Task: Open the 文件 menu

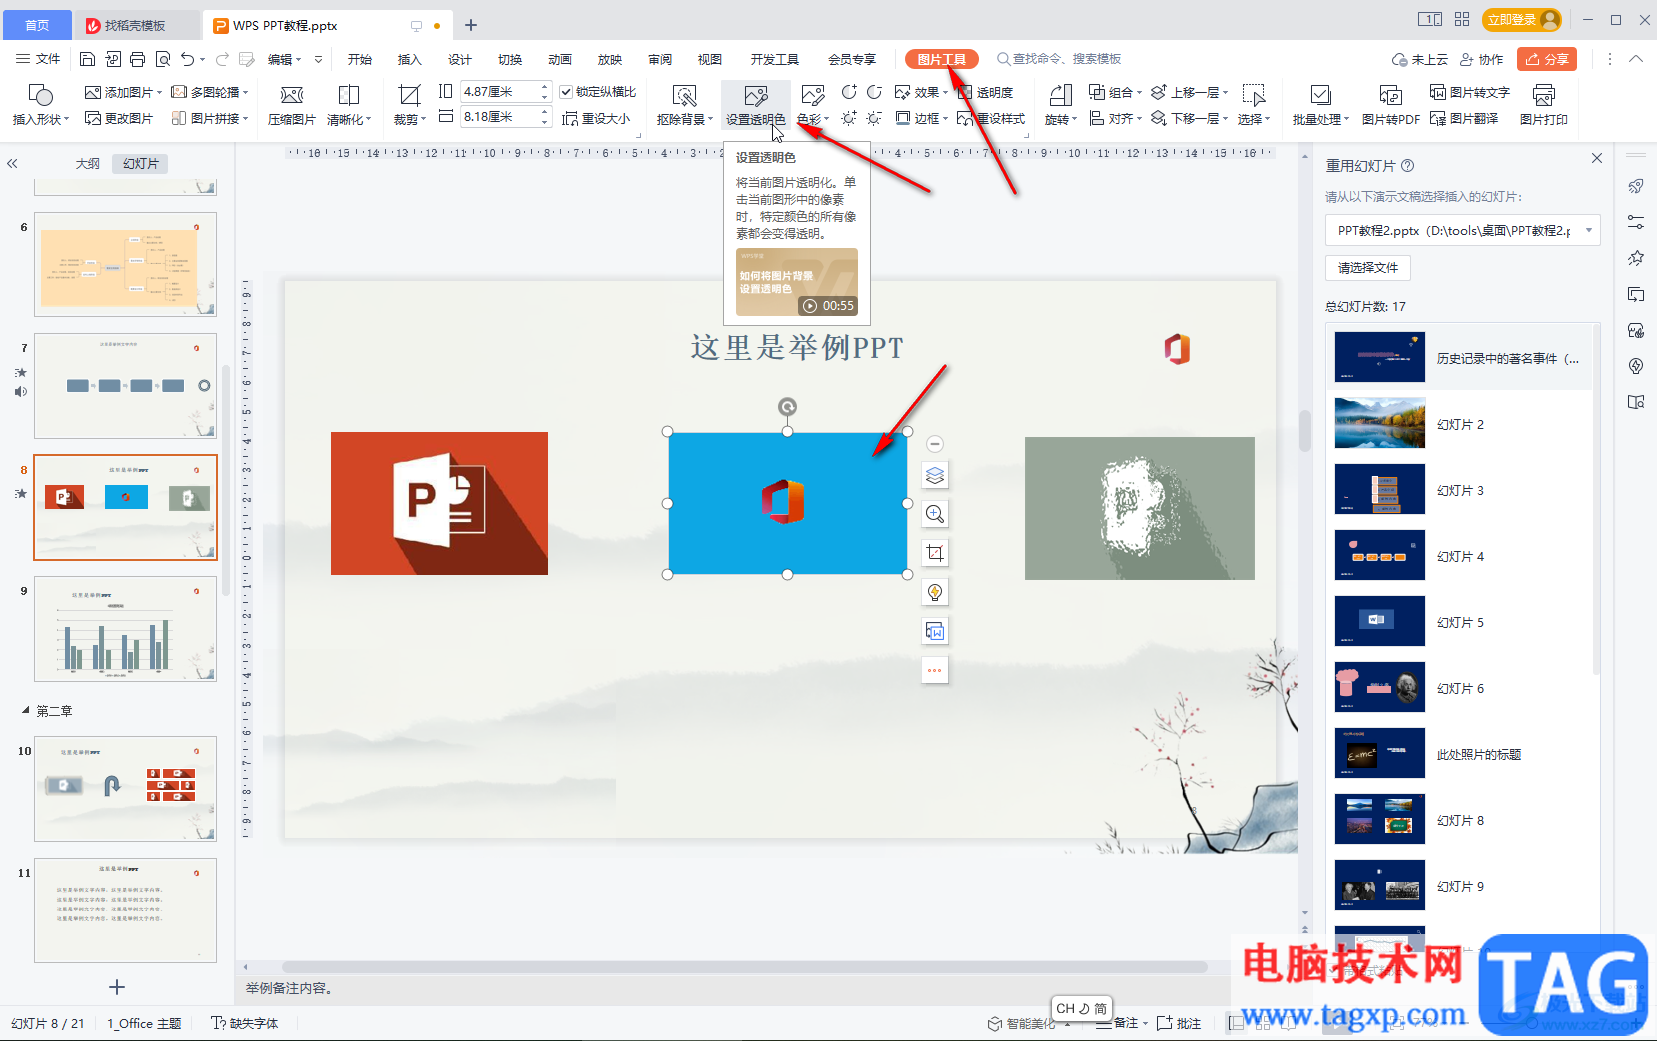Action: [38, 59]
